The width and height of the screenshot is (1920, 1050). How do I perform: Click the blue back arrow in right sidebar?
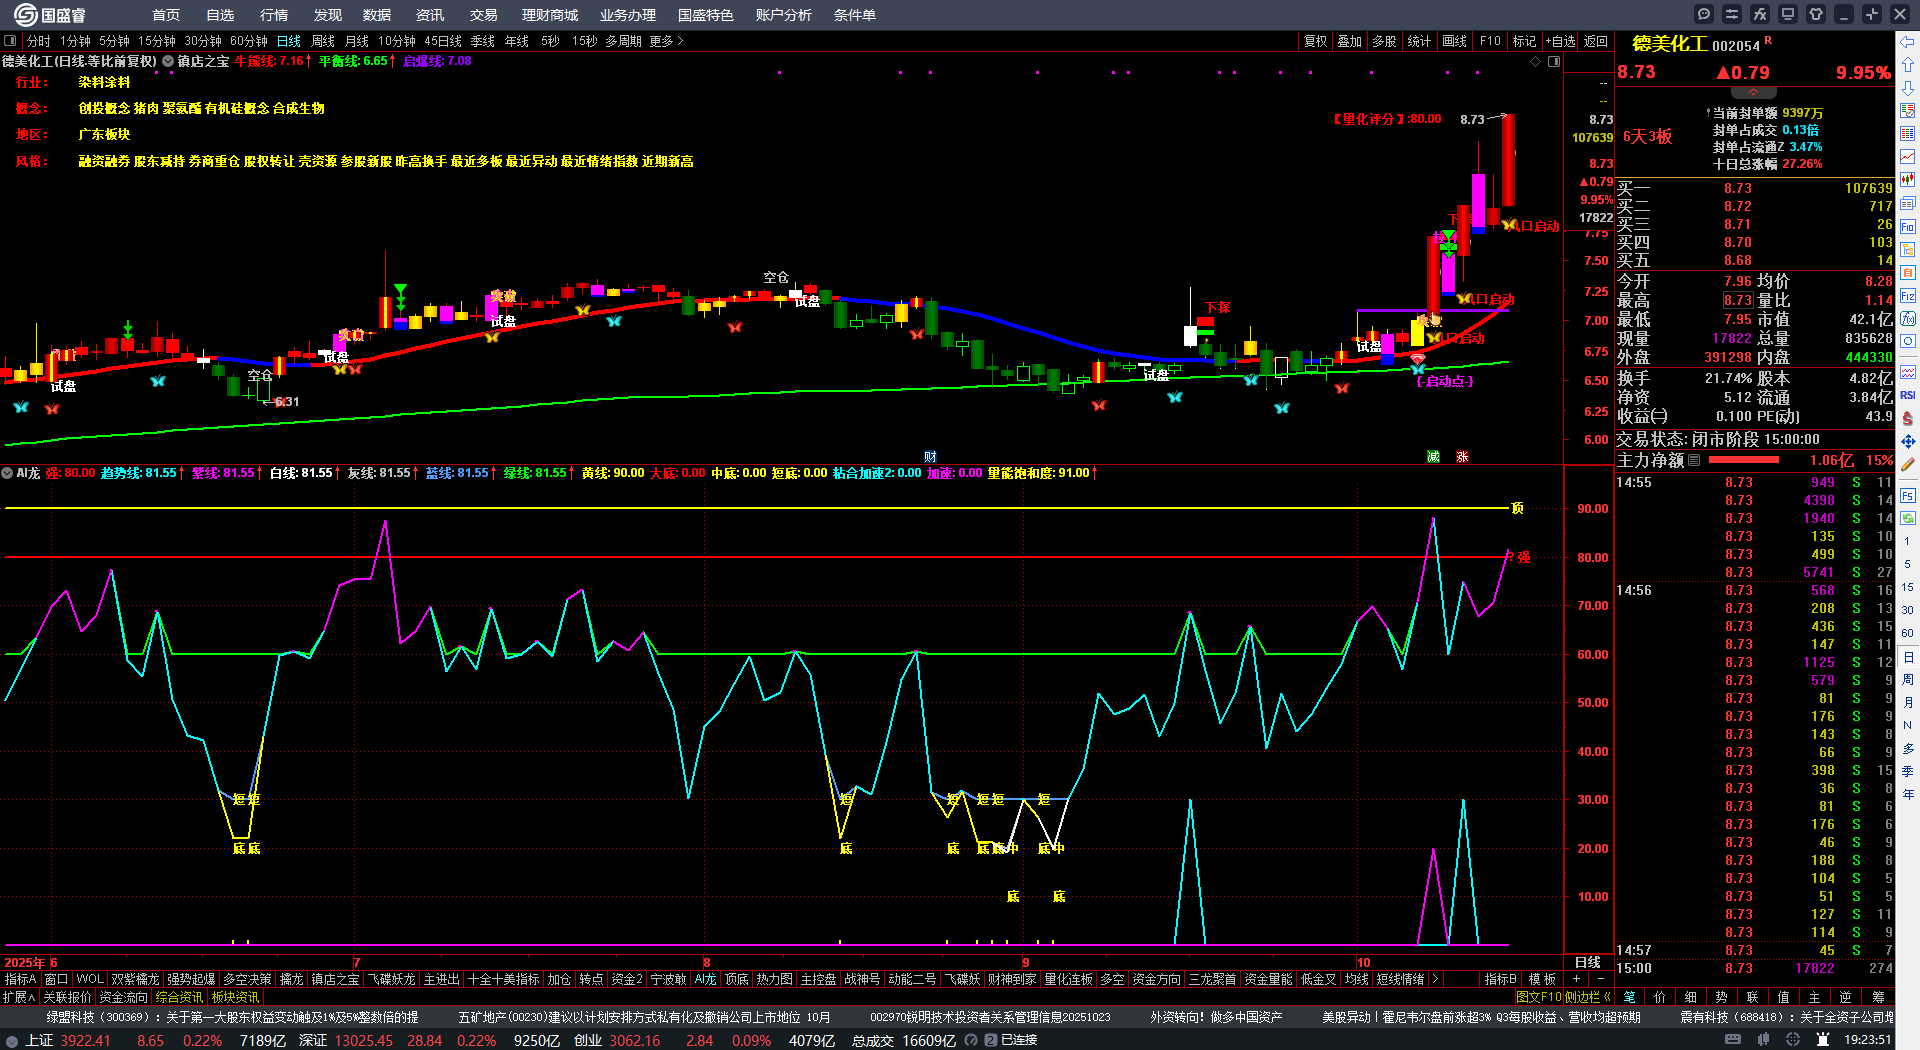coord(1908,42)
